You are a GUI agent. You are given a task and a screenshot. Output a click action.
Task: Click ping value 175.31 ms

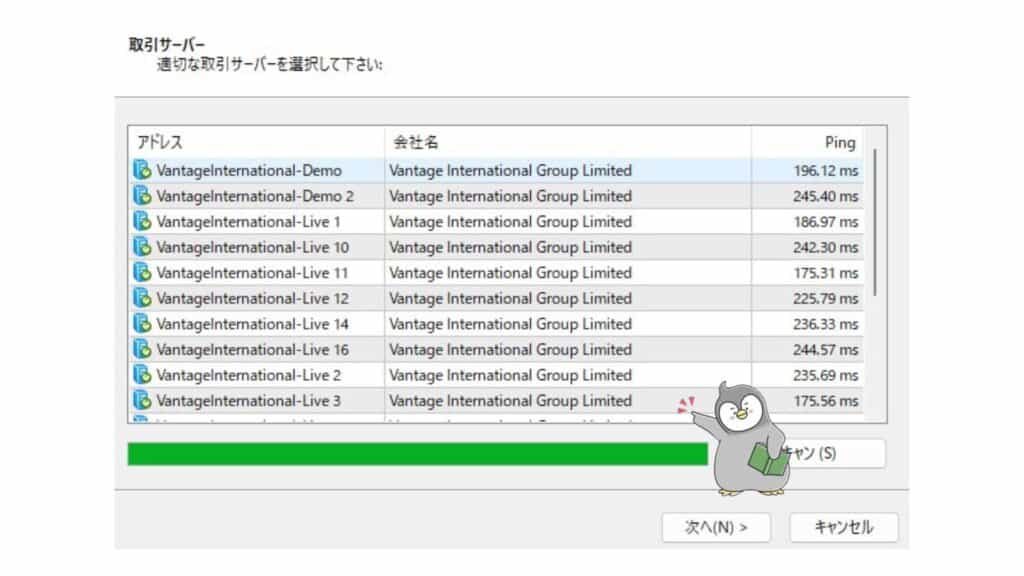(825, 272)
